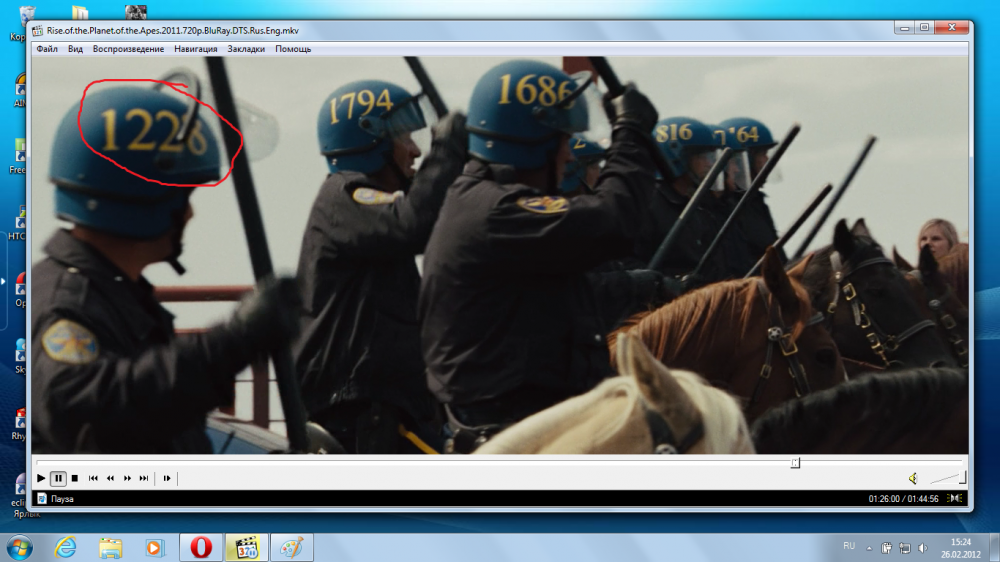Open the Windows Start menu

(x=20, y=547)
